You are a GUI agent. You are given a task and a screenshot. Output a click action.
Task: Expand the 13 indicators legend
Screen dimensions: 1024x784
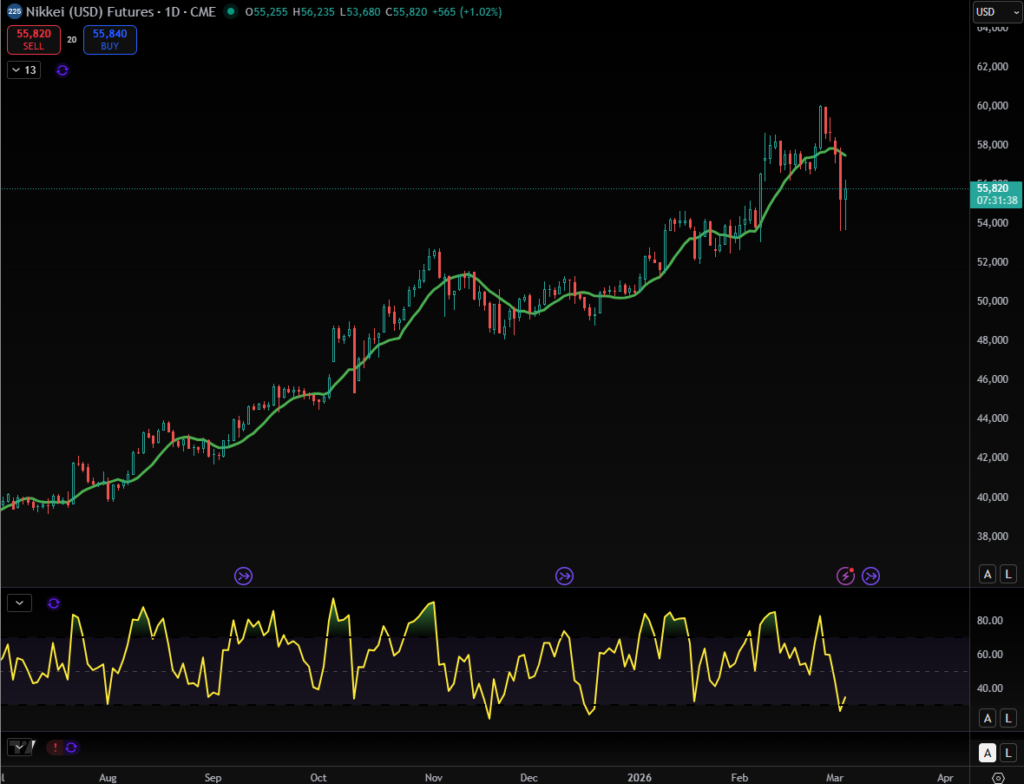(23, 70)
